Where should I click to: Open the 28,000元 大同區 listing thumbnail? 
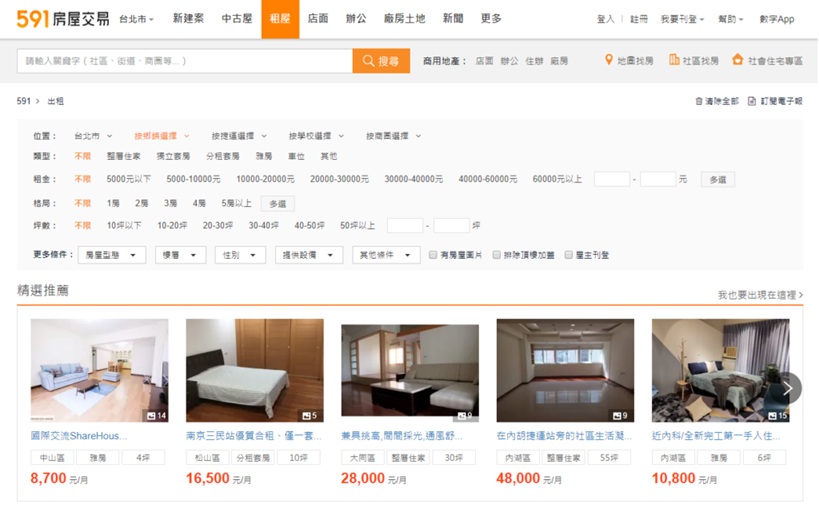coord(409,370)
